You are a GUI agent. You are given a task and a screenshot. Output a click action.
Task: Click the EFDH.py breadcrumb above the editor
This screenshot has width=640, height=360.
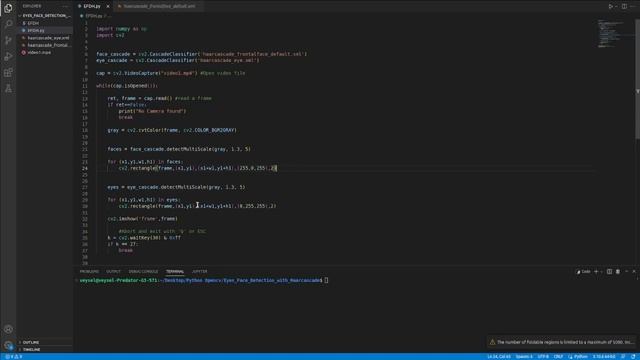pos(94,16)
